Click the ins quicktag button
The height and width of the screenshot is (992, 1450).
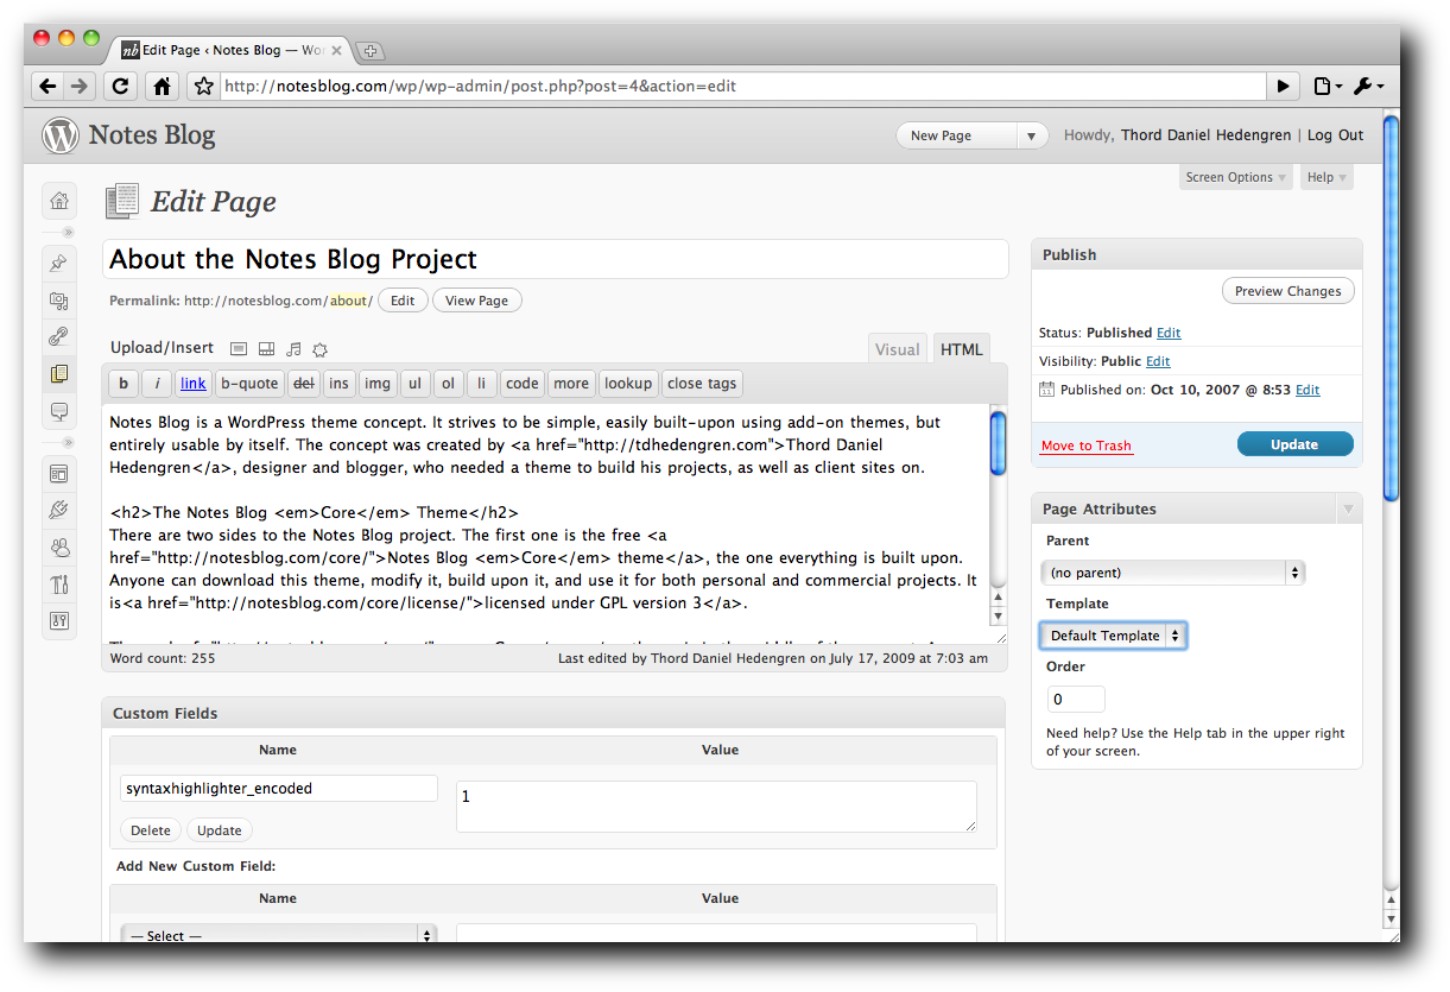click(339, 383)
